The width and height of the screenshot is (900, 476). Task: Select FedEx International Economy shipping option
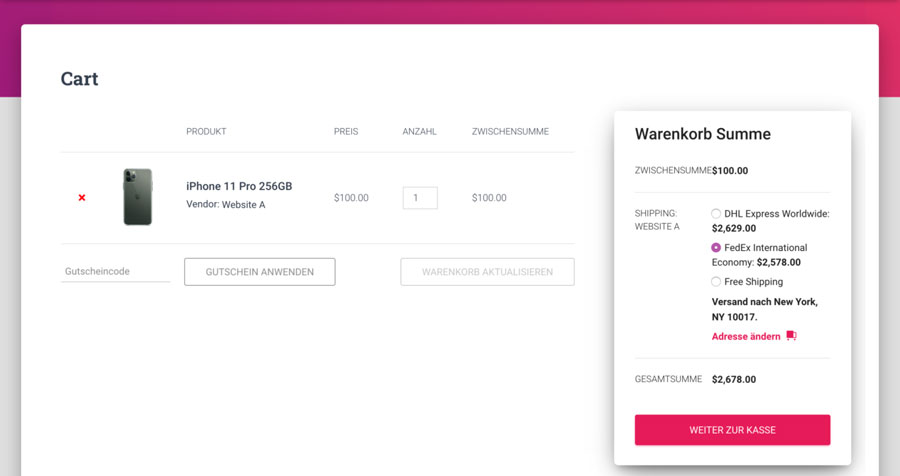coord(716,247)
